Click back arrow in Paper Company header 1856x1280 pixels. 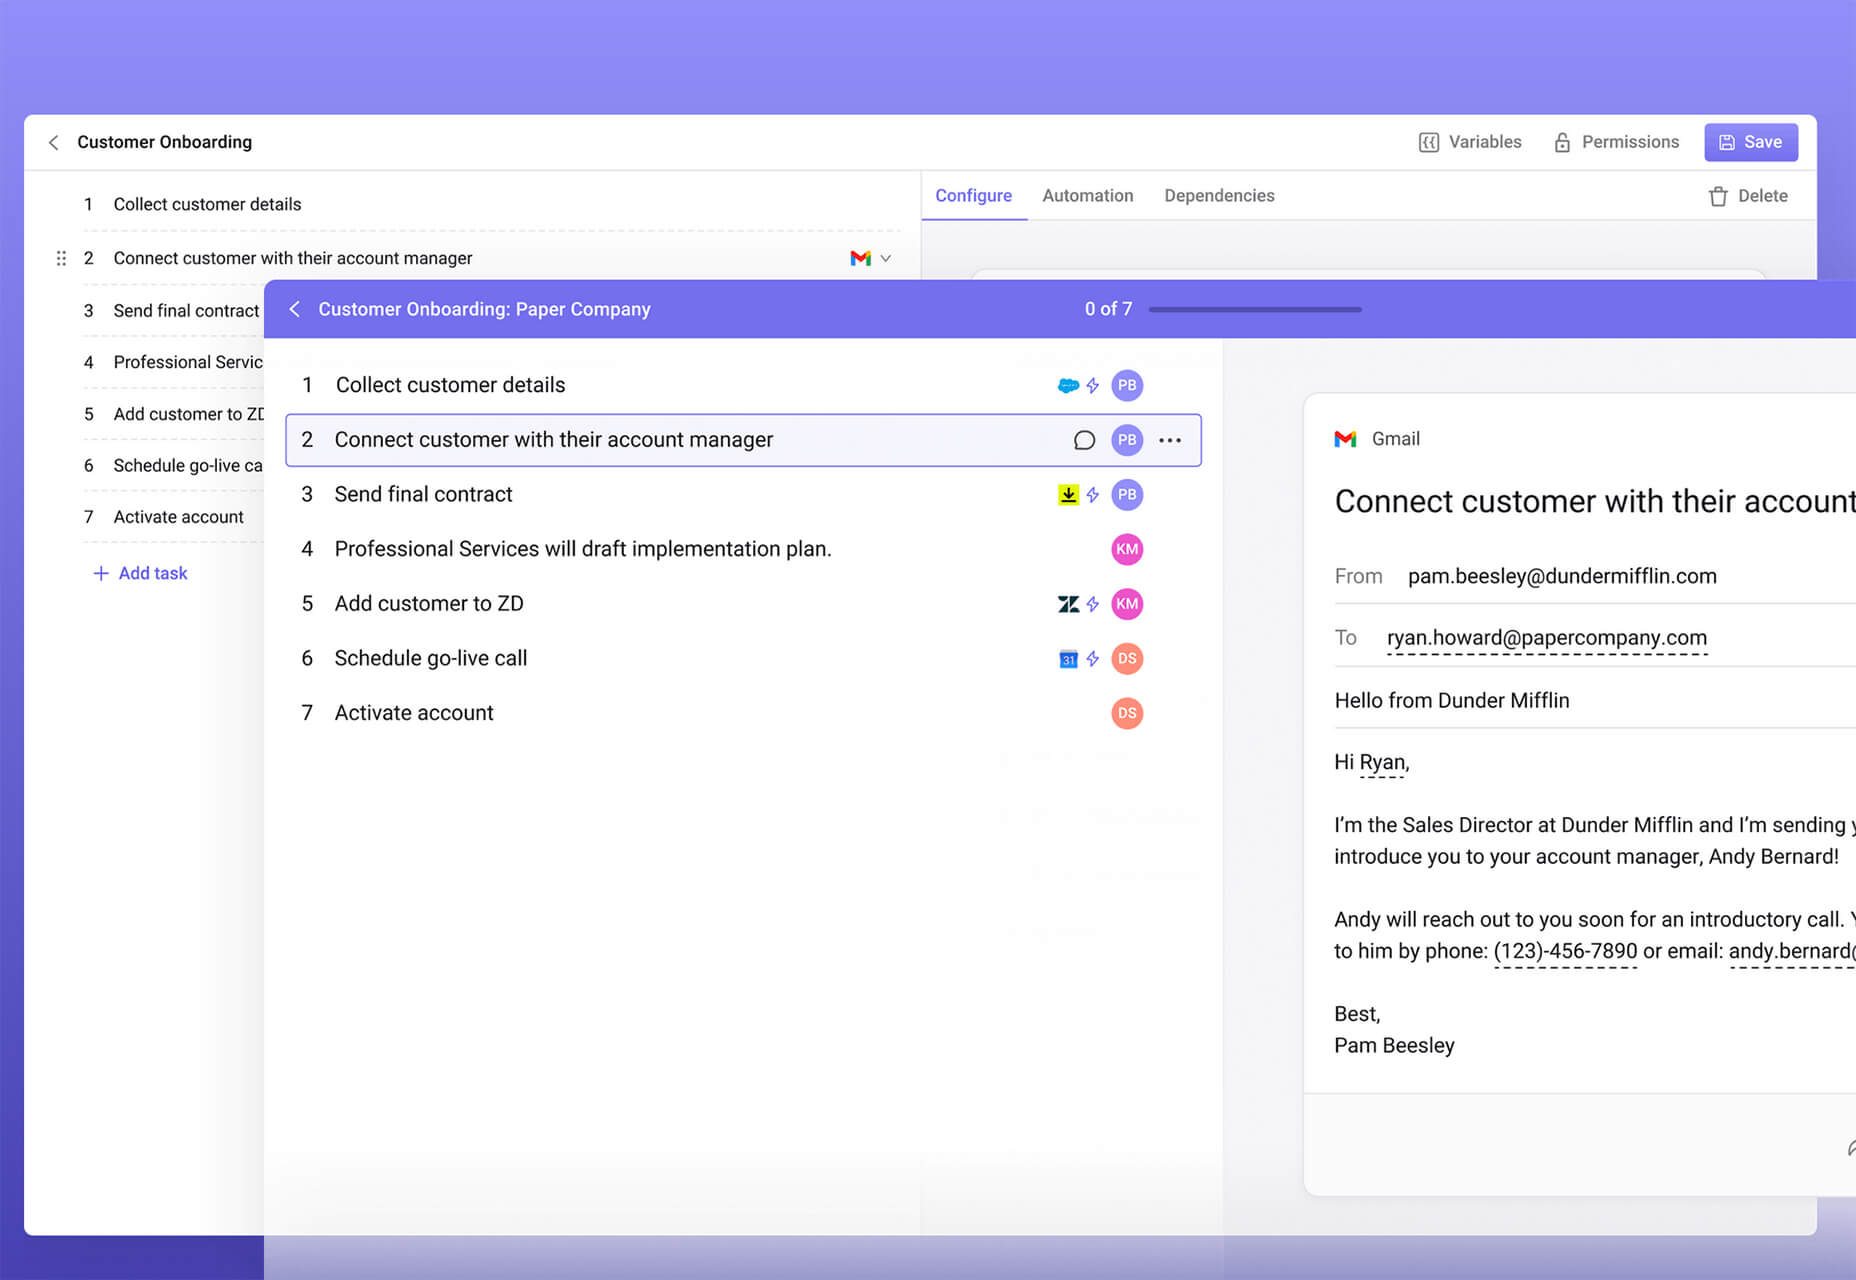coord(295,310)
